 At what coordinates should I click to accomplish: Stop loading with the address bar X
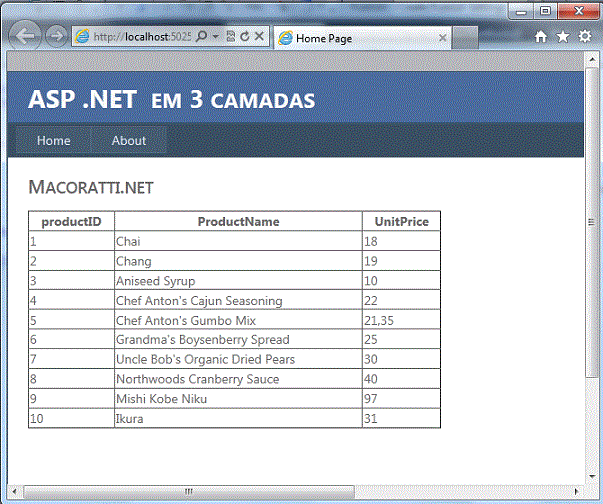259,36
